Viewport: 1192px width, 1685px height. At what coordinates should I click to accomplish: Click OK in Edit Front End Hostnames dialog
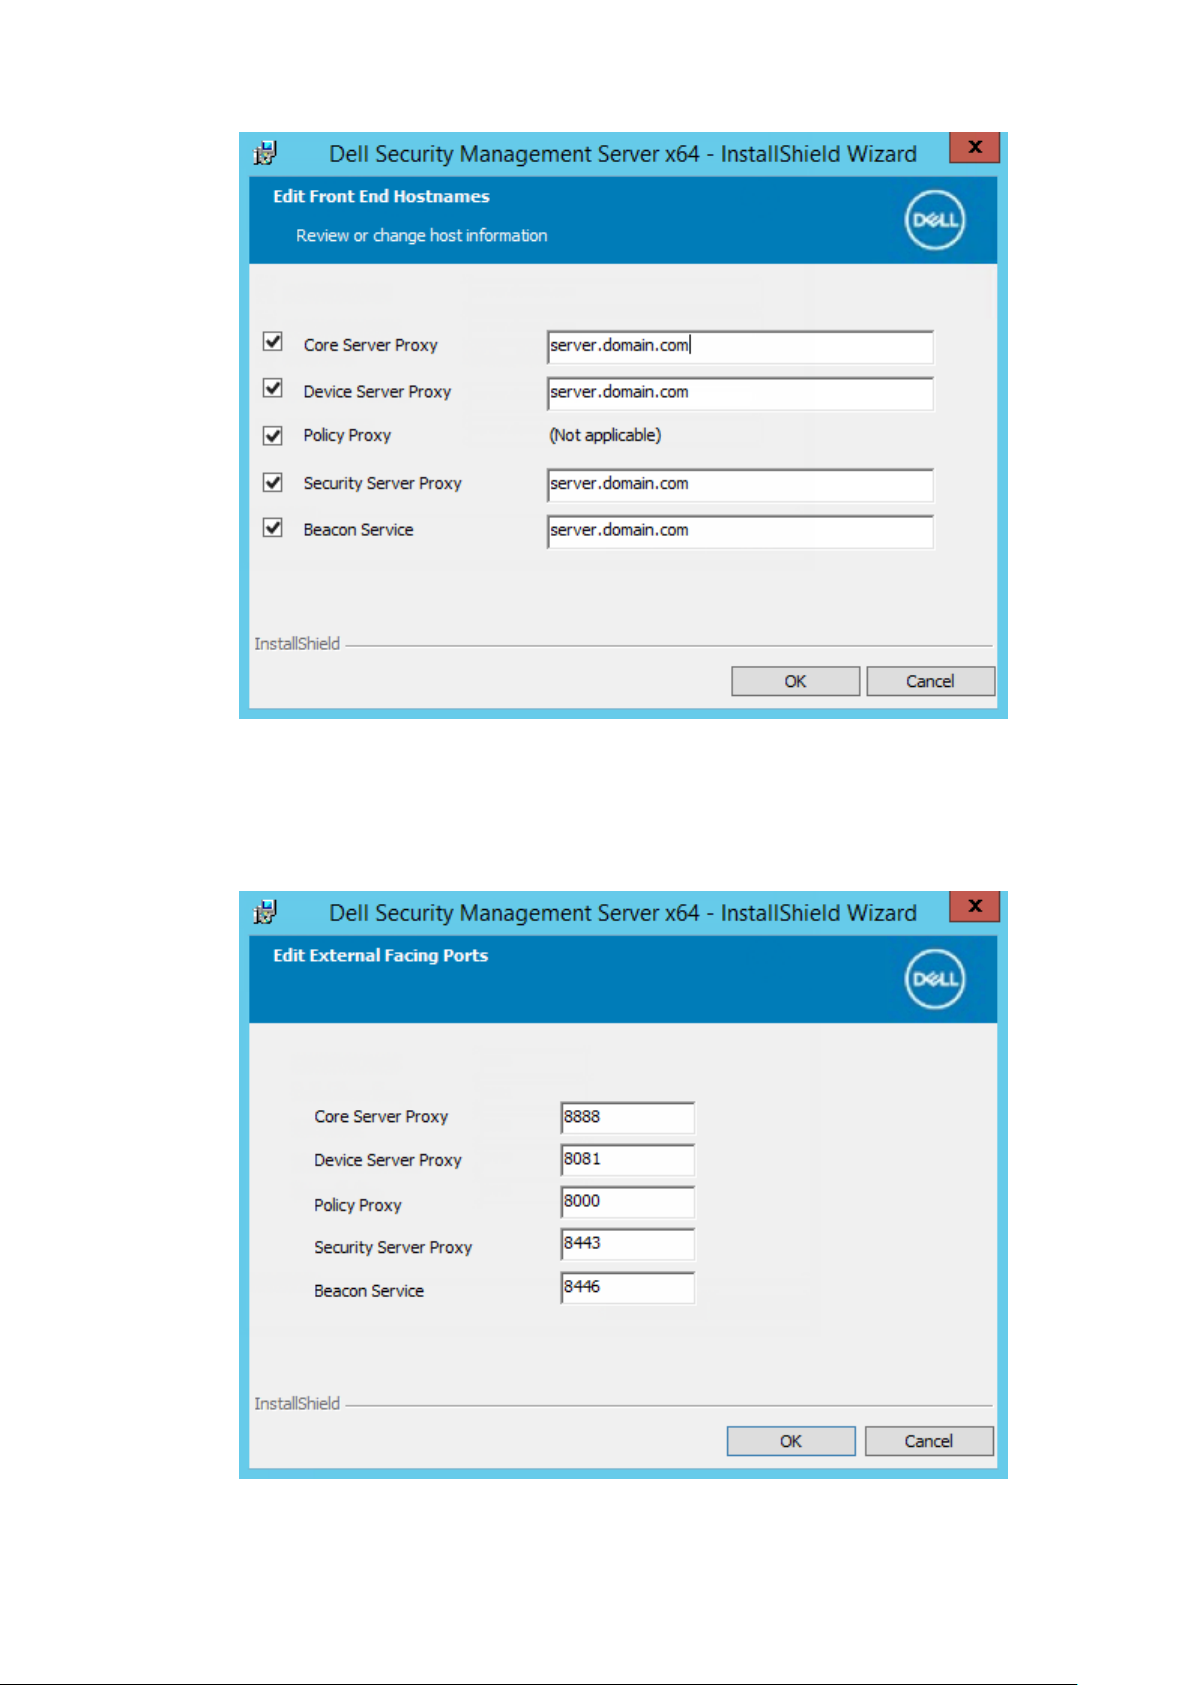point(795,681)
